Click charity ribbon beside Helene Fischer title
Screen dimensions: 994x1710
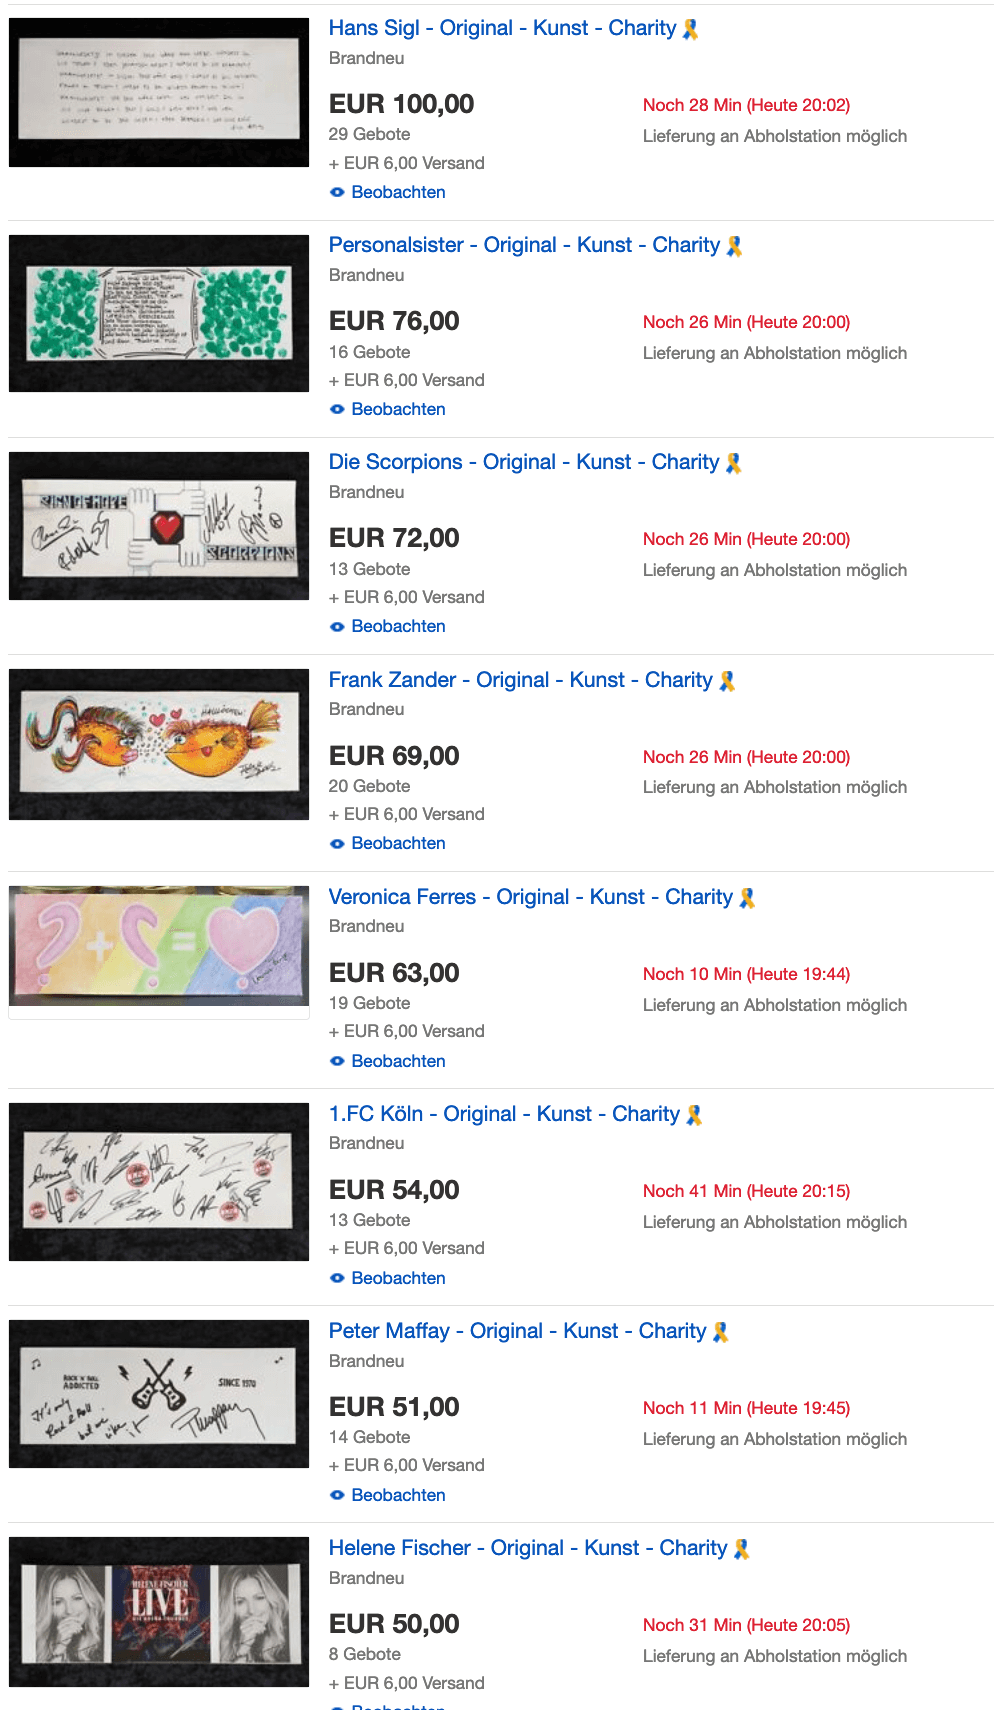tap(741, 1550)
